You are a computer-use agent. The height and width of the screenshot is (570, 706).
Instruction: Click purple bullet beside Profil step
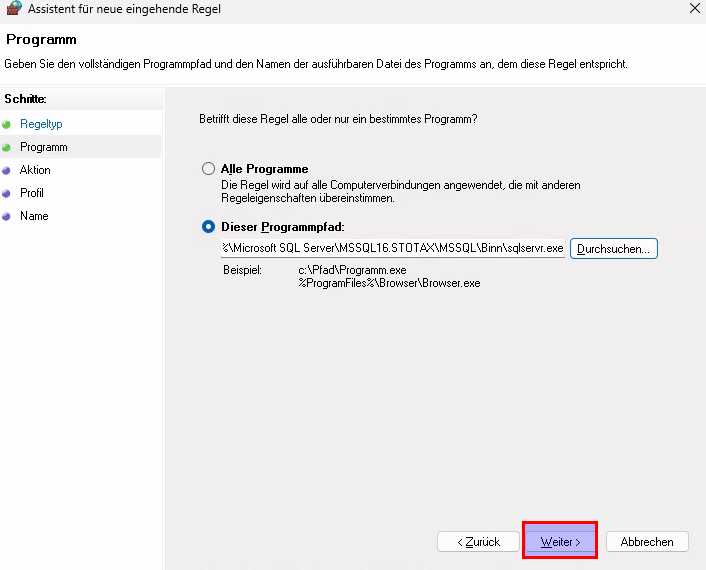click(x=7, y=193)
